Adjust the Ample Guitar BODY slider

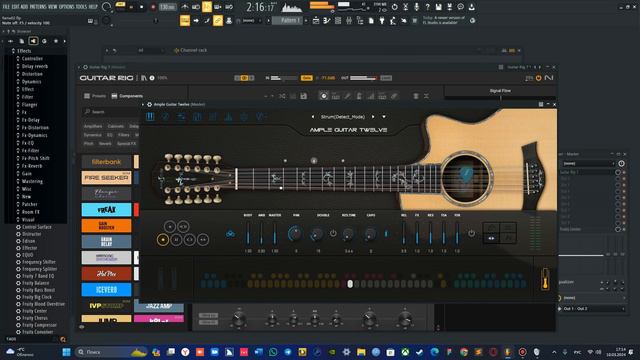tap(248, 234)
